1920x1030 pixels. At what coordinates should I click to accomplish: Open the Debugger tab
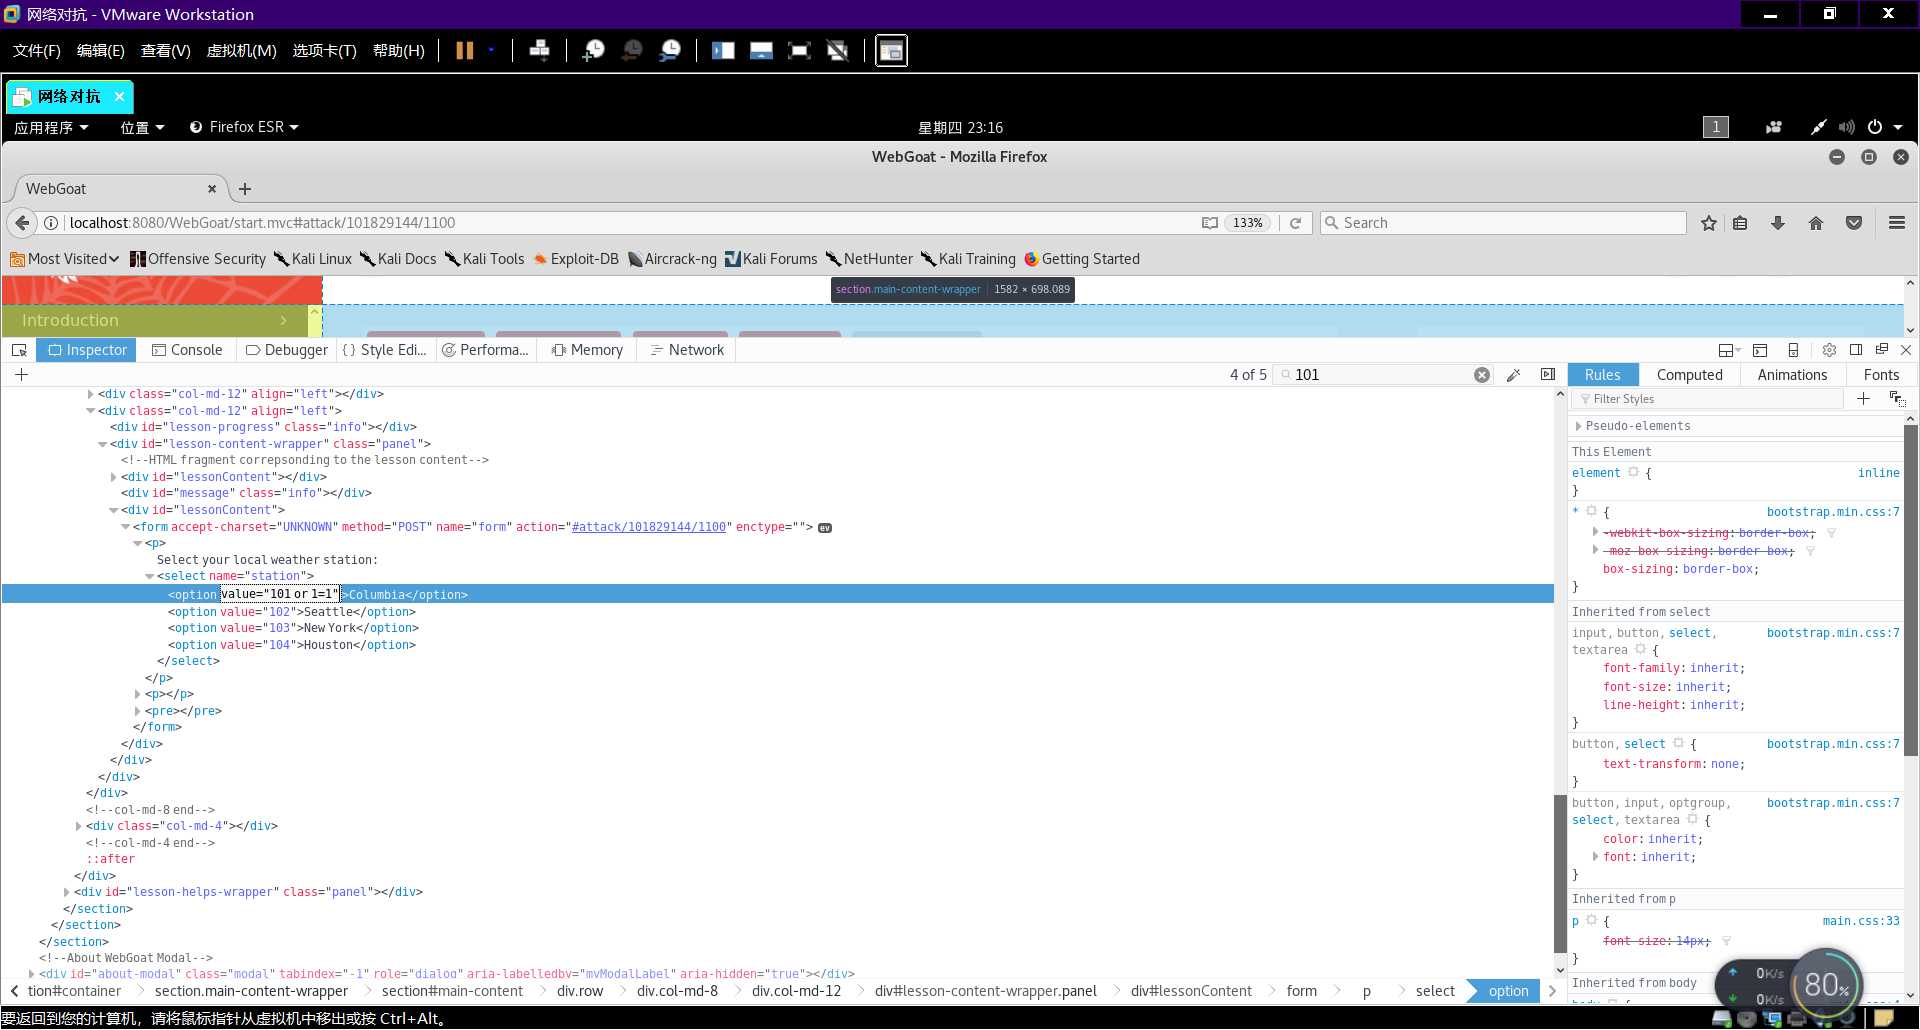(287, 350)
